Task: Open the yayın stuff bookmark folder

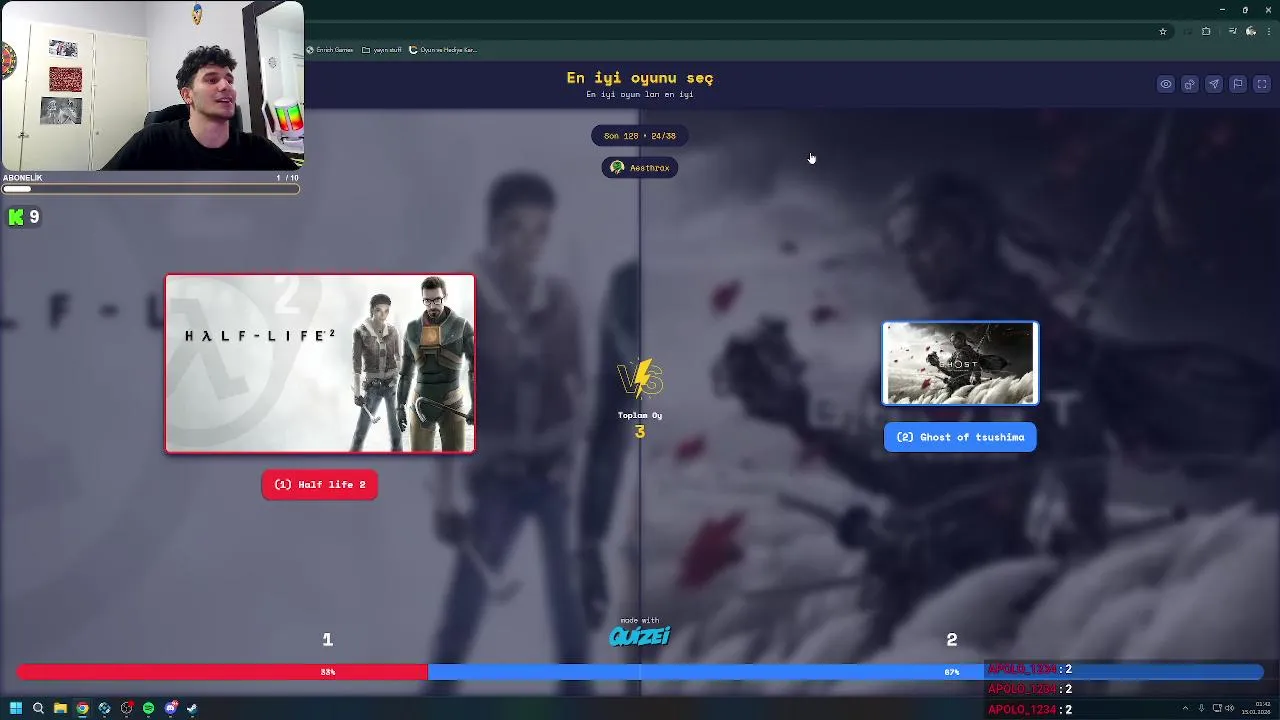Action: tap(382, 50)
